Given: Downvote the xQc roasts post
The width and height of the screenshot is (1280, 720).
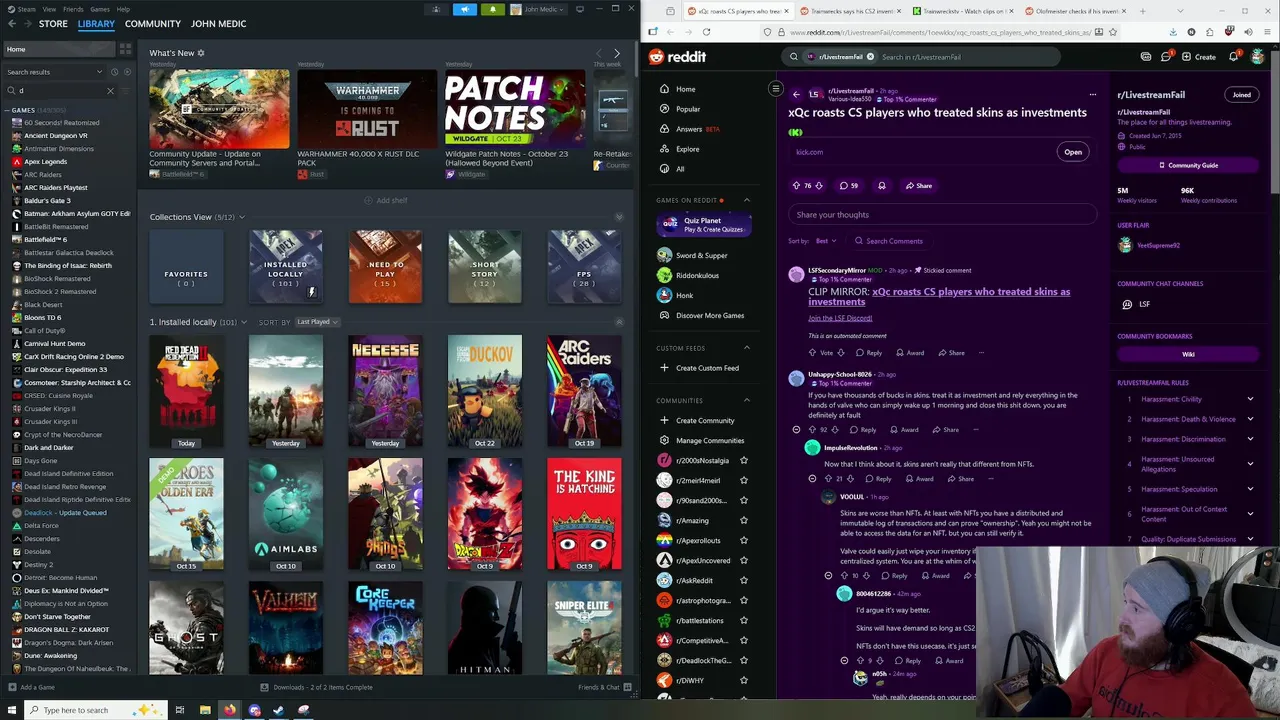Looking at the screenshot, I should coord(819,185).
